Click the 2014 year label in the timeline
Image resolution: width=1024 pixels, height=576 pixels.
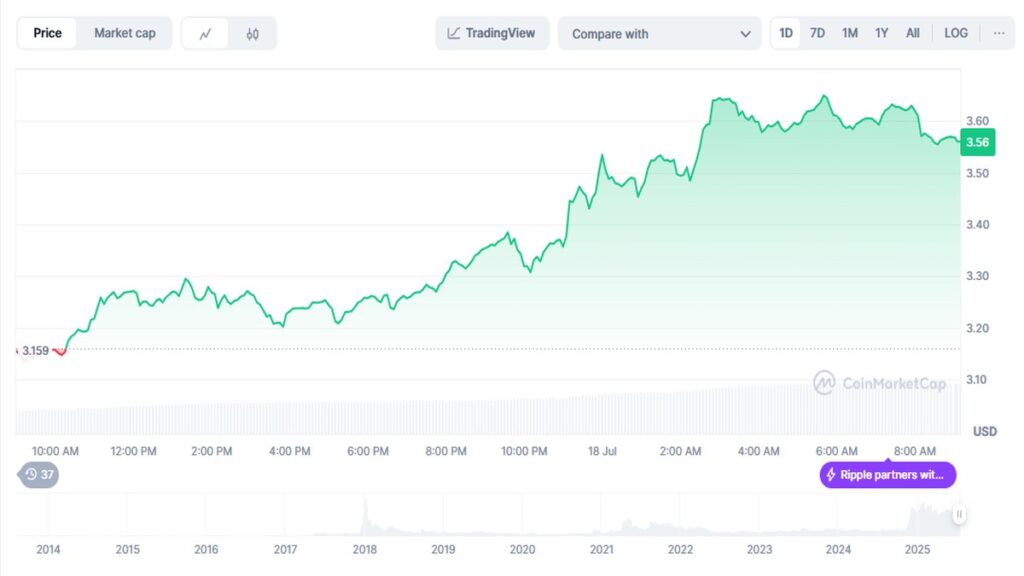pos(48,550)
